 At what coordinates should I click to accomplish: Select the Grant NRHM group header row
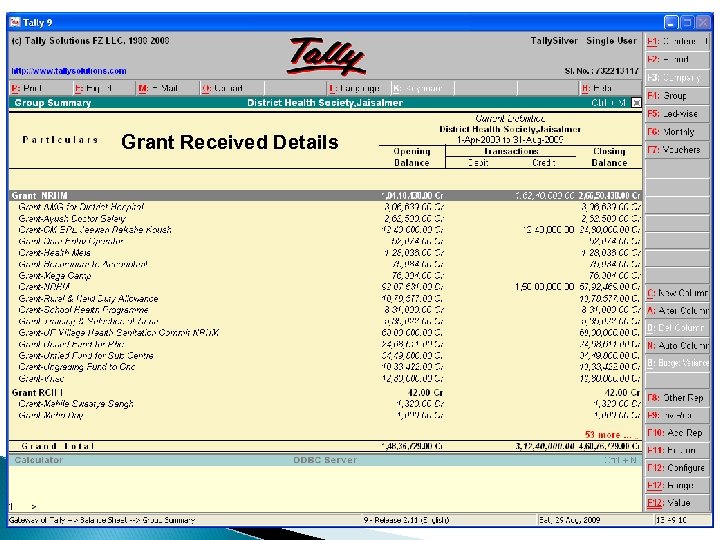(x=325, y=196)
